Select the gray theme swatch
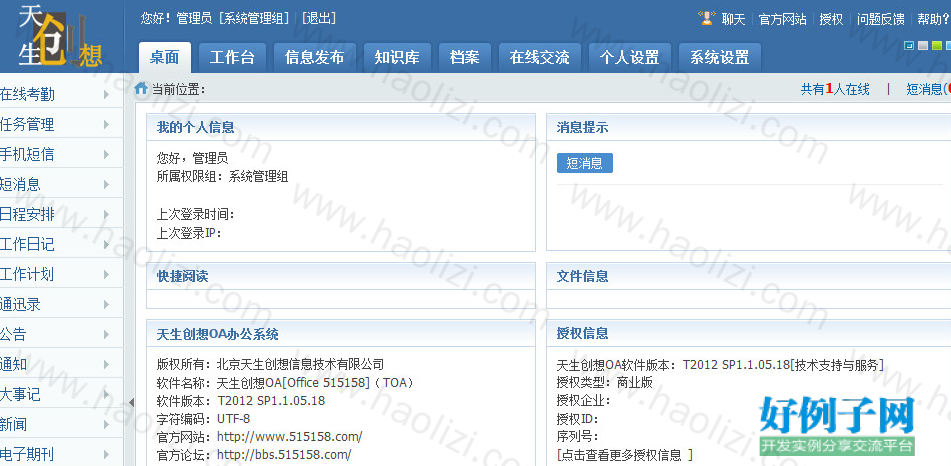Viewport: 951px width, 466px height. (922, 46)
